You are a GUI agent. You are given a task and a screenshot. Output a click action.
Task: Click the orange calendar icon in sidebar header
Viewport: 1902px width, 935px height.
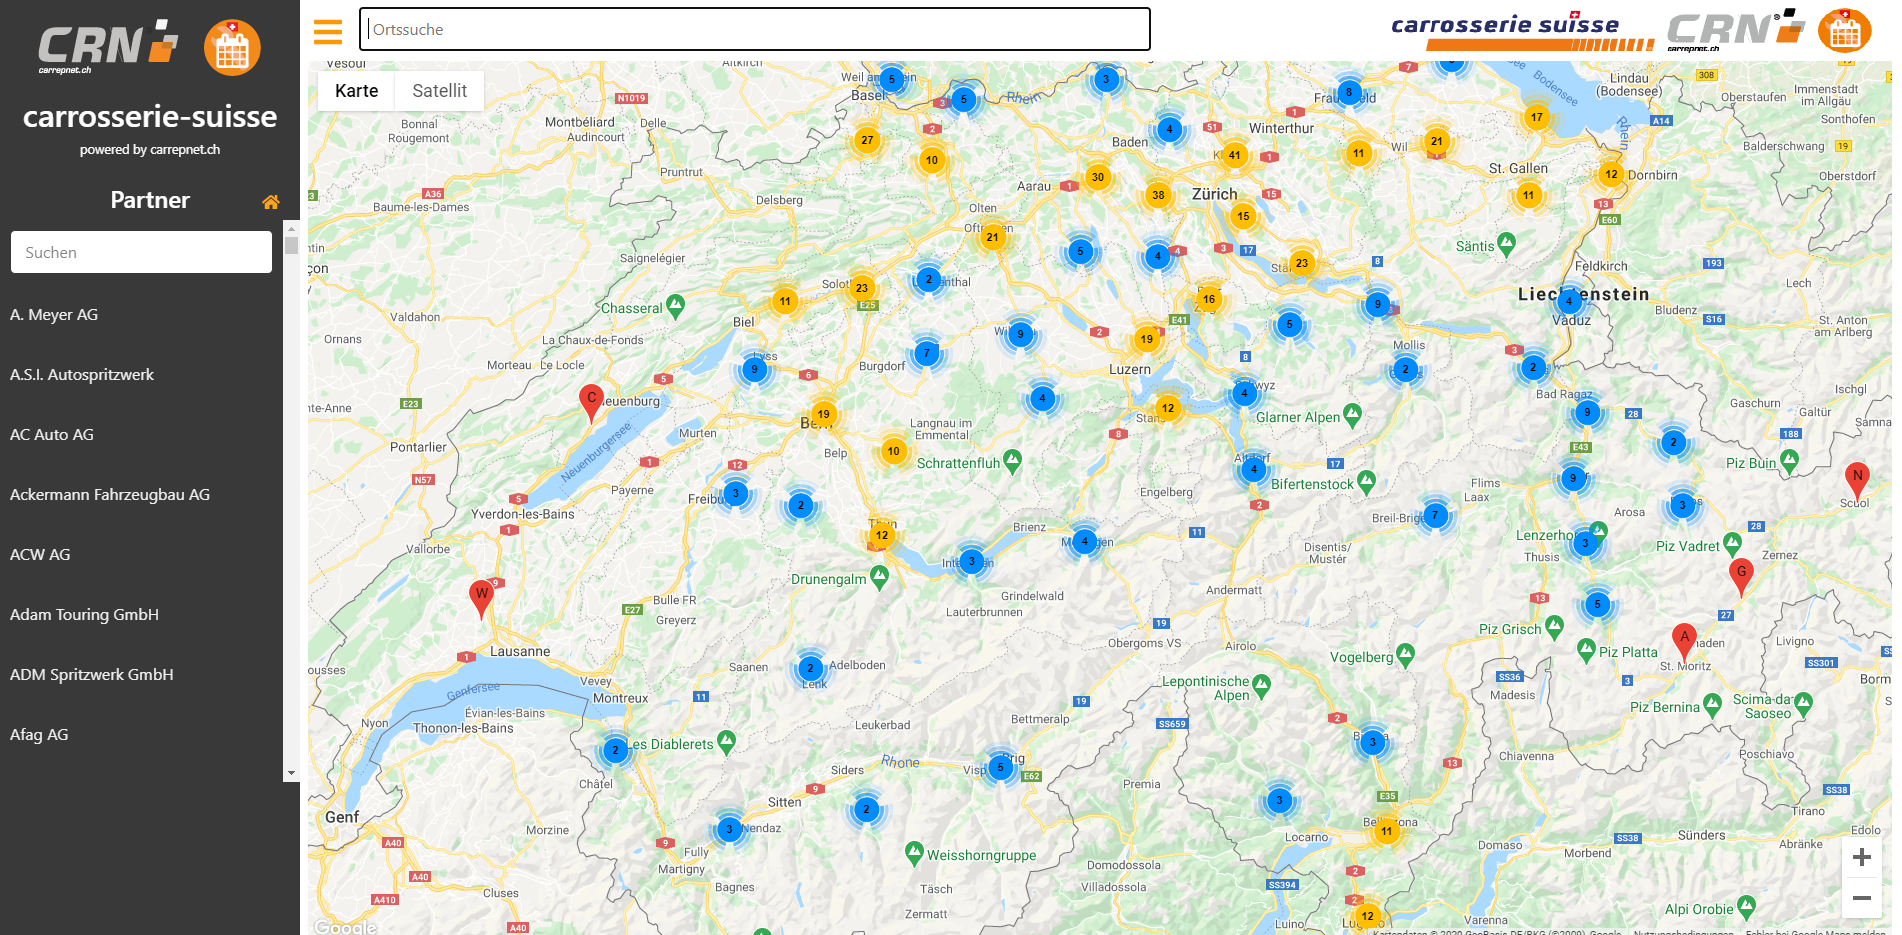[232, 48]
